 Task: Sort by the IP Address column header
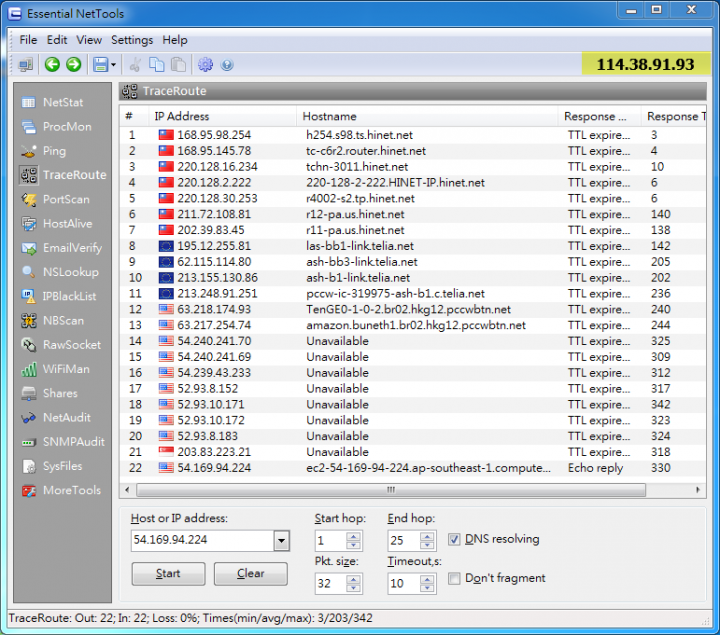[222, 116]
